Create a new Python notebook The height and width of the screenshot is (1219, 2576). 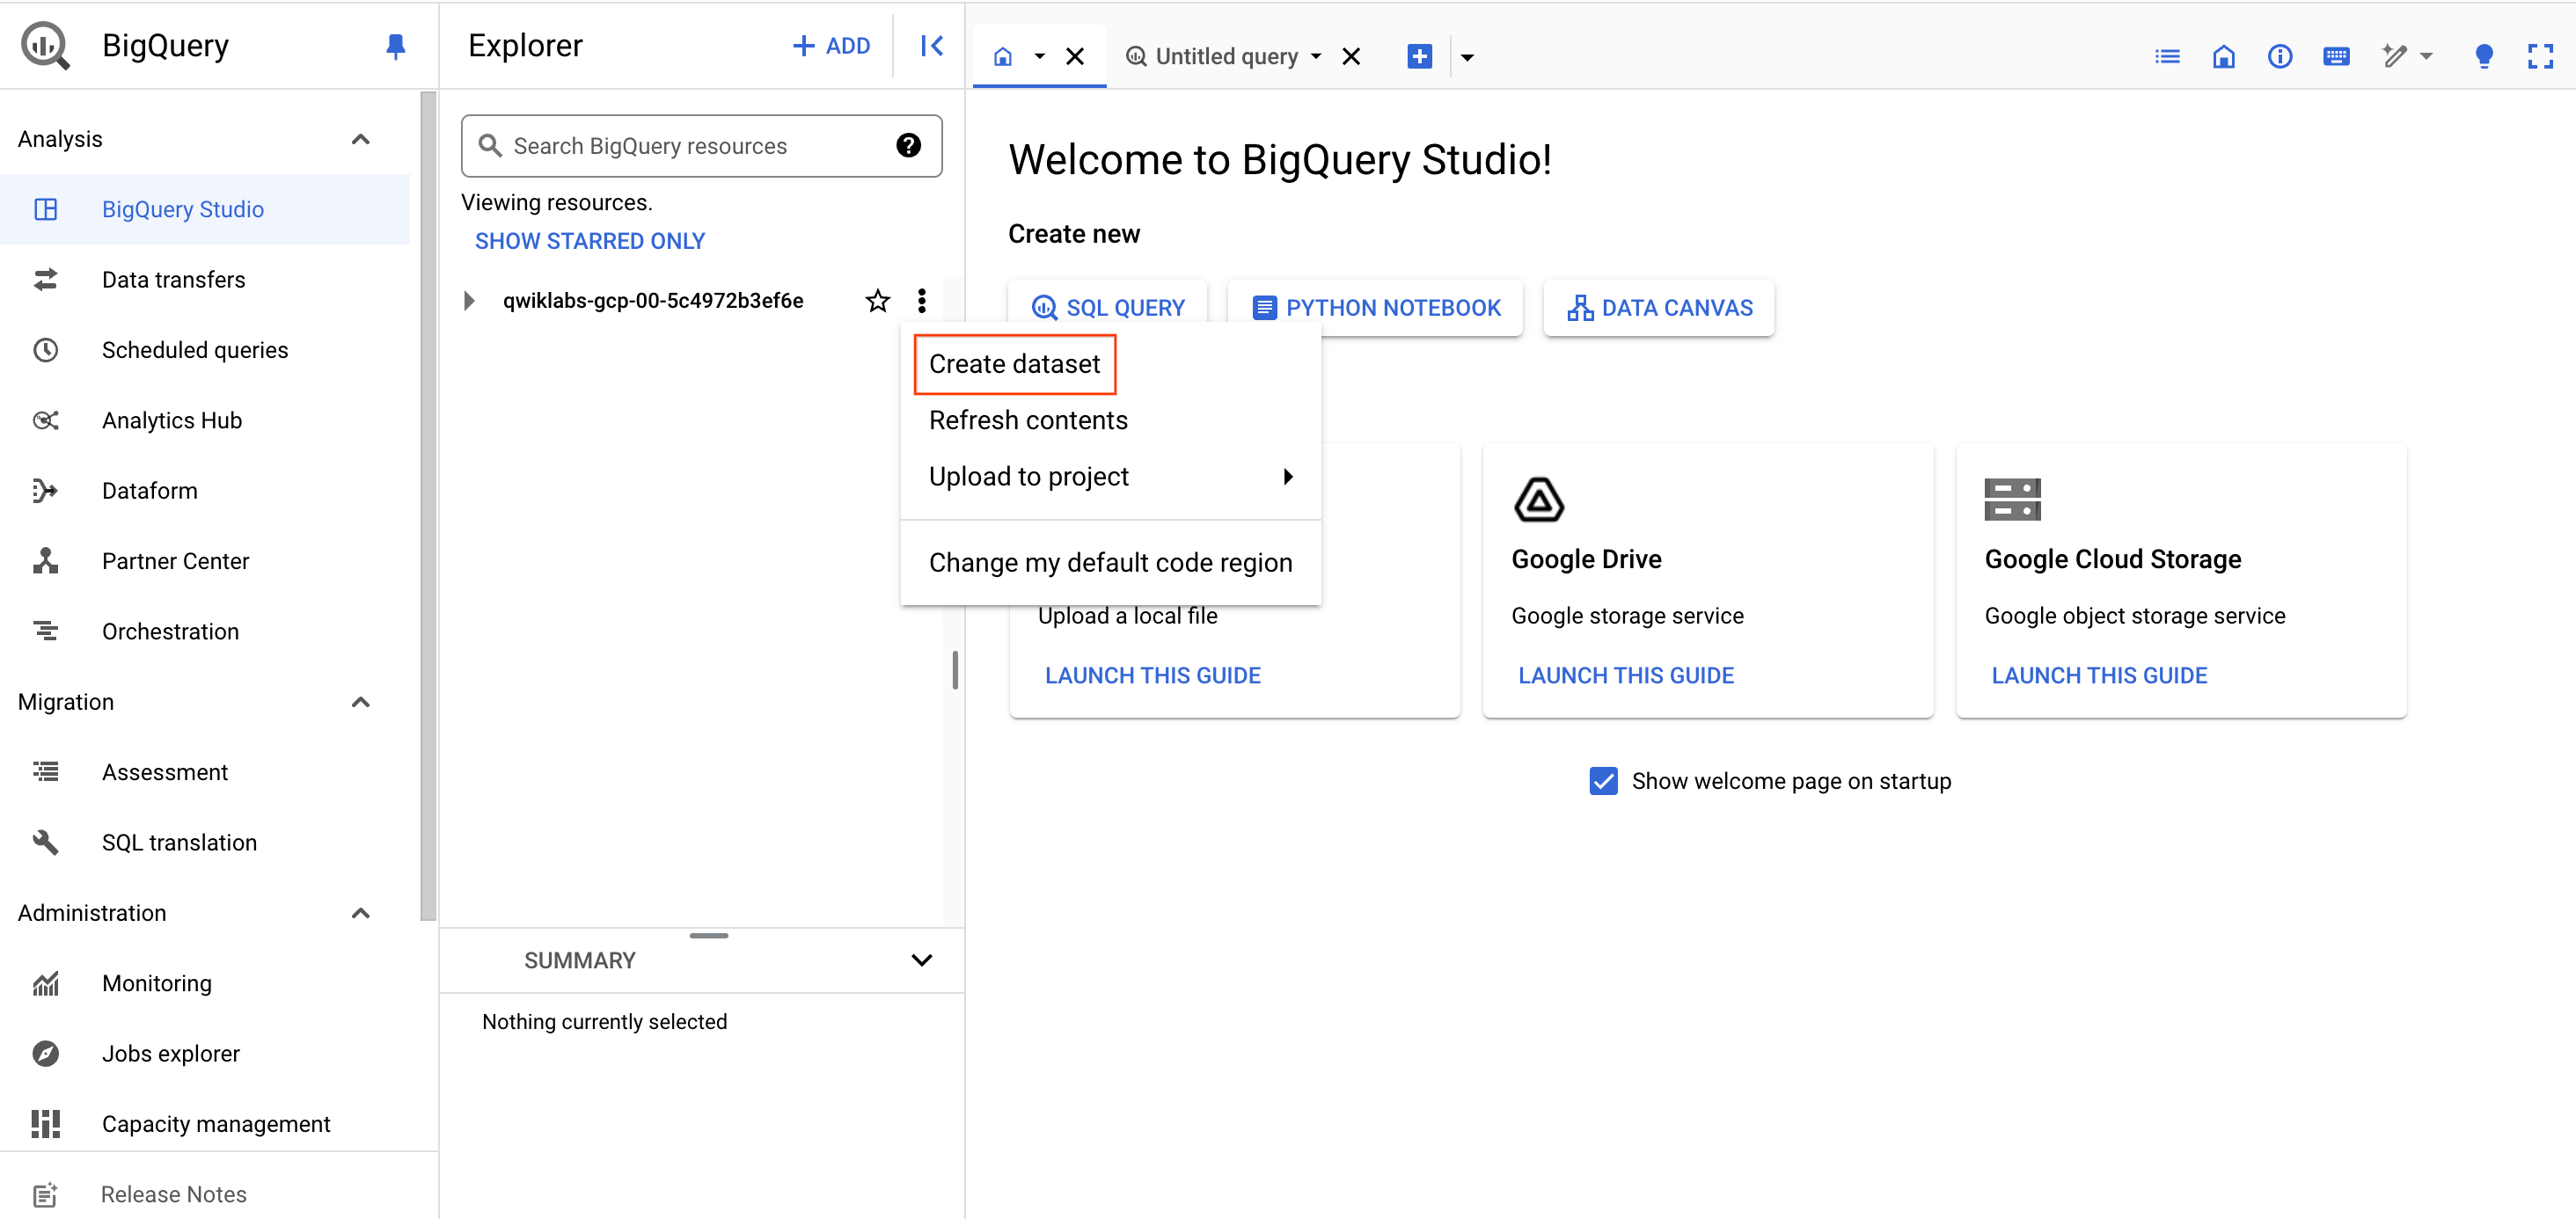pos(1375,307)
